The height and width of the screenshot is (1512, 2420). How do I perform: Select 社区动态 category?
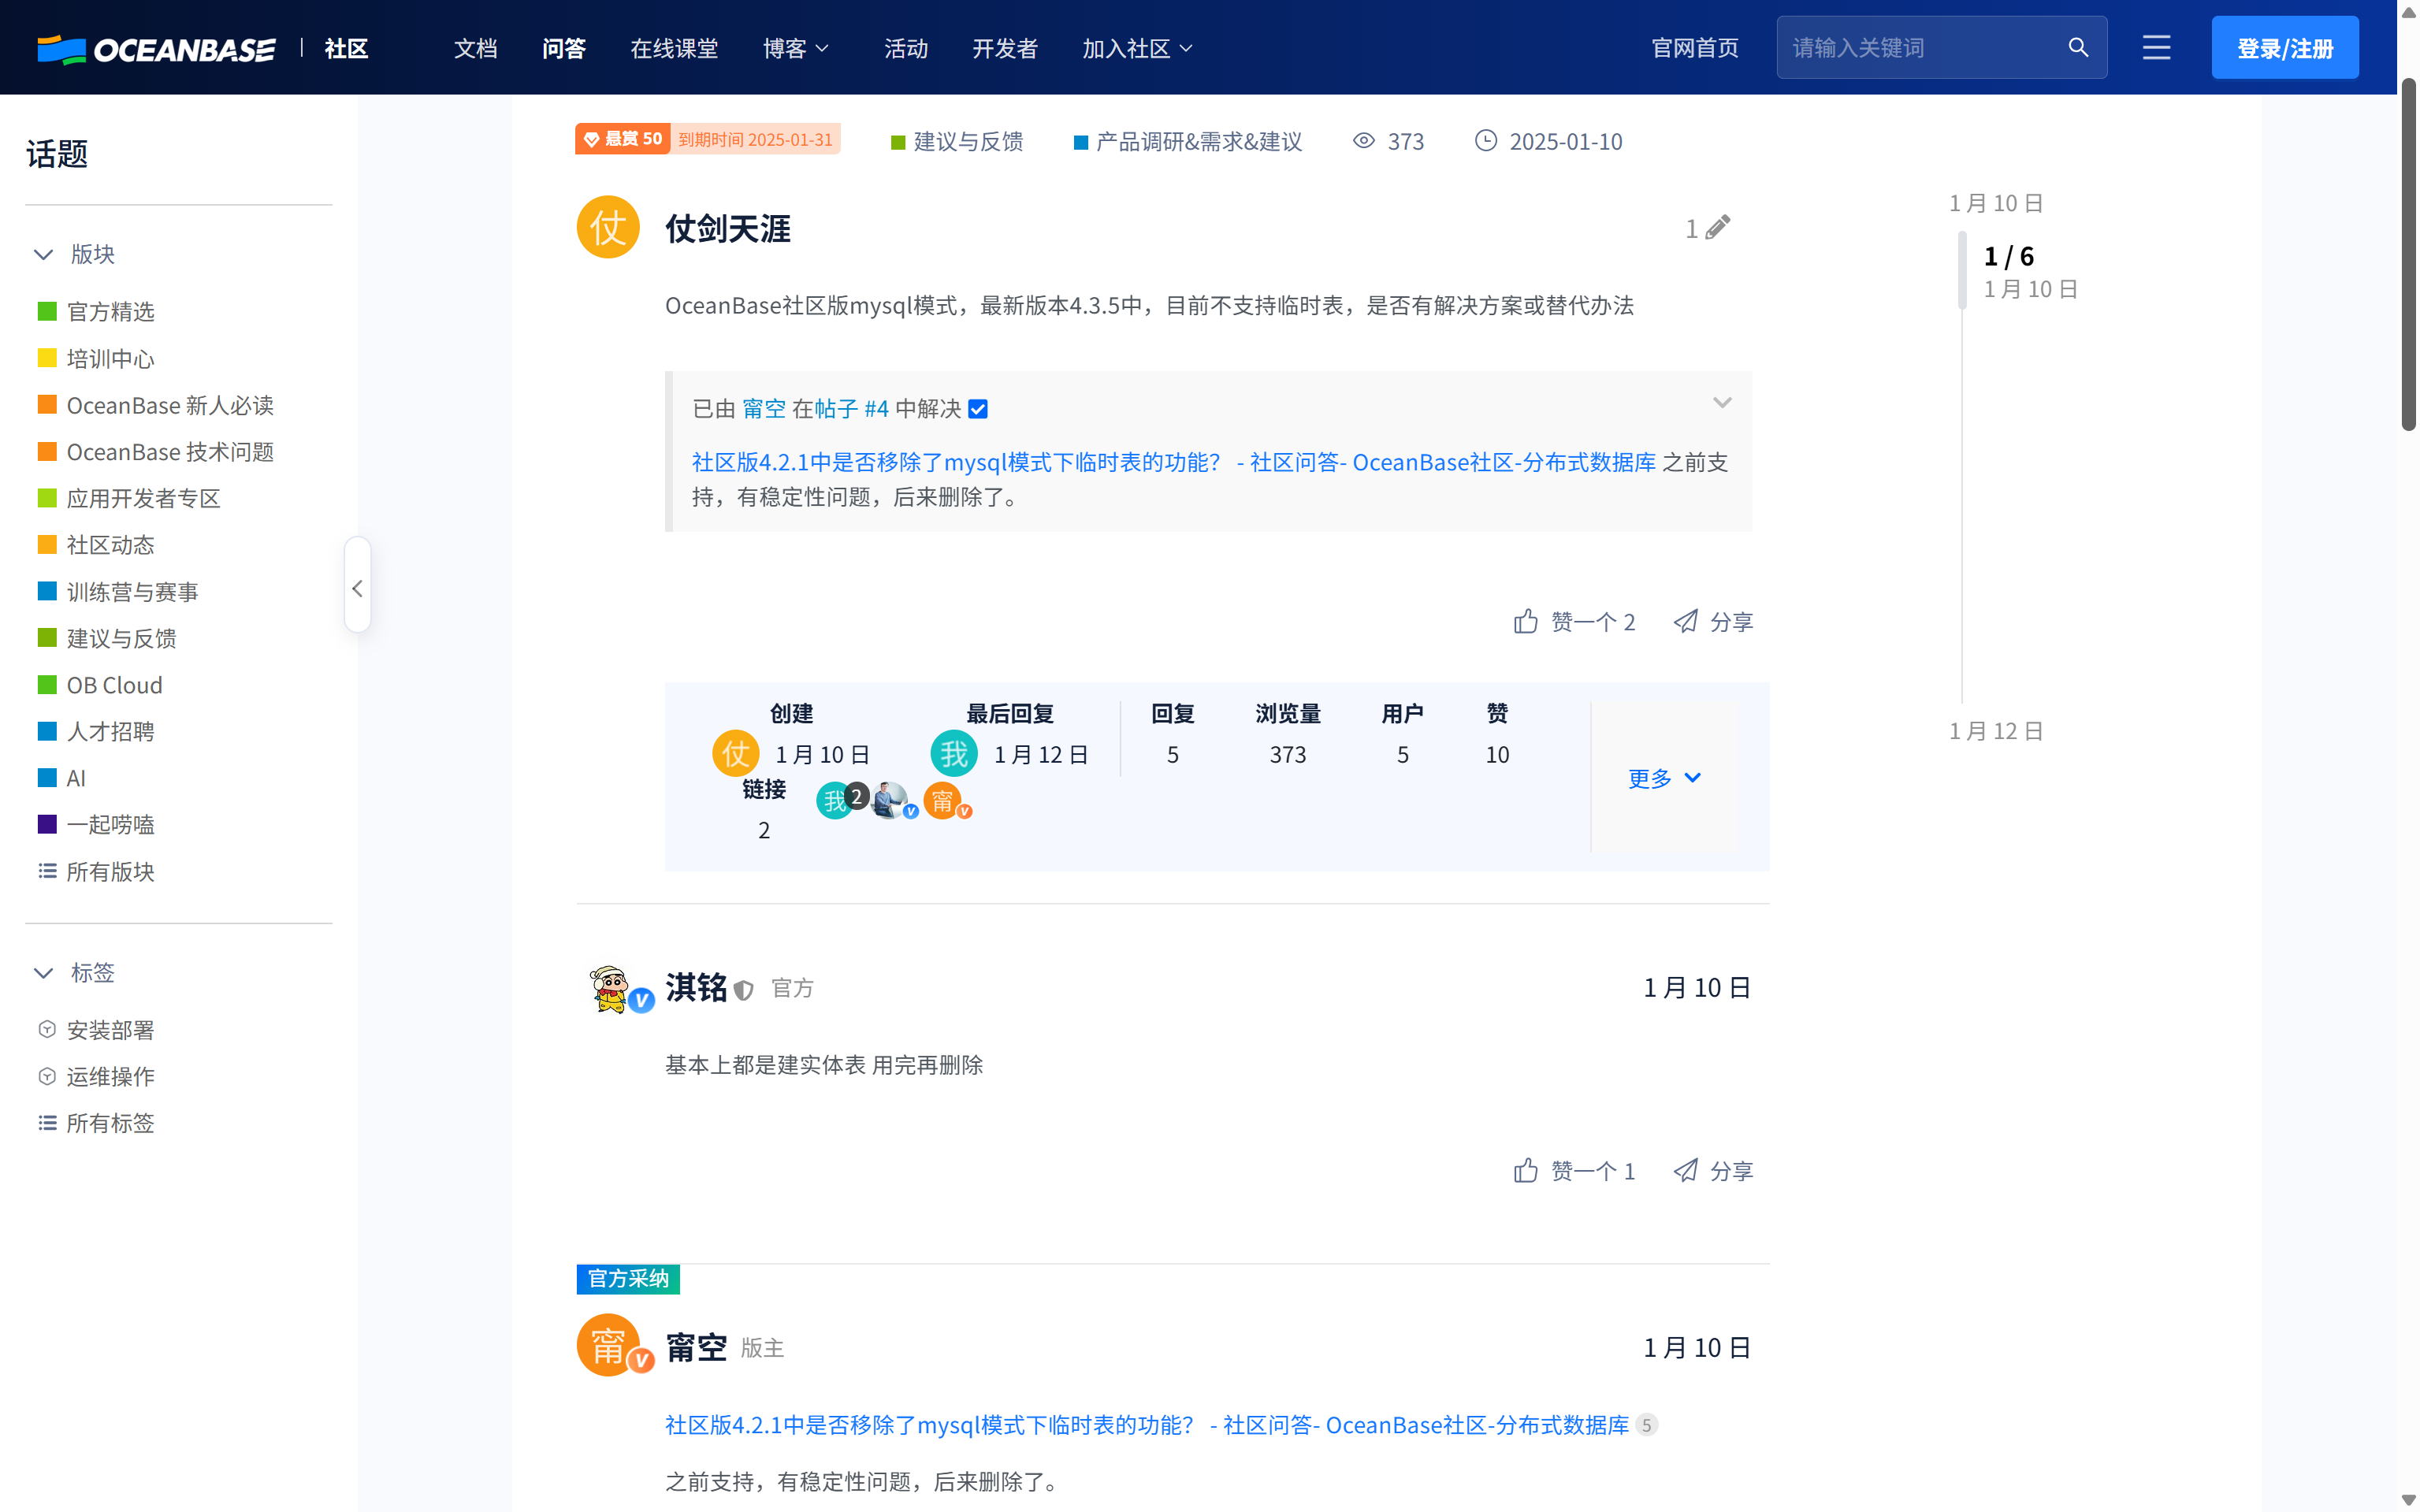tap(96, 545)
